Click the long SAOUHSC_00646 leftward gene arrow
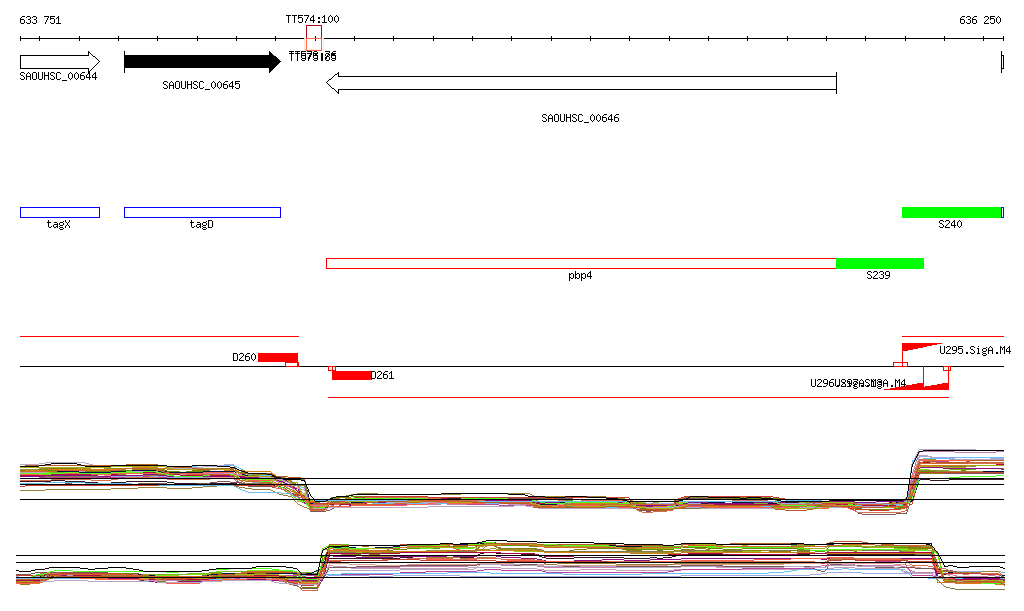The height and width of the screenshot is (611, 1024). 580,83
